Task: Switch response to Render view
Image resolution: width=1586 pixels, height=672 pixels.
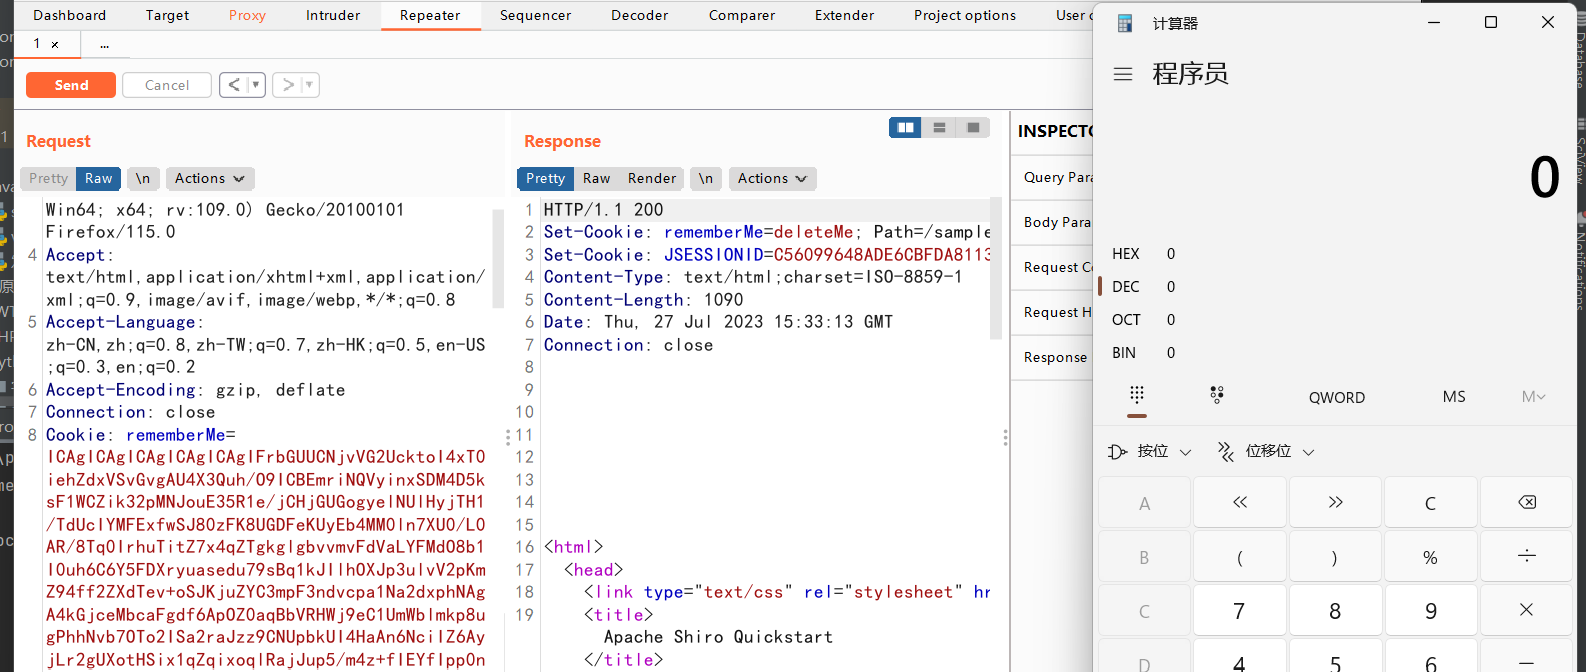Action: tap(652, 179)
